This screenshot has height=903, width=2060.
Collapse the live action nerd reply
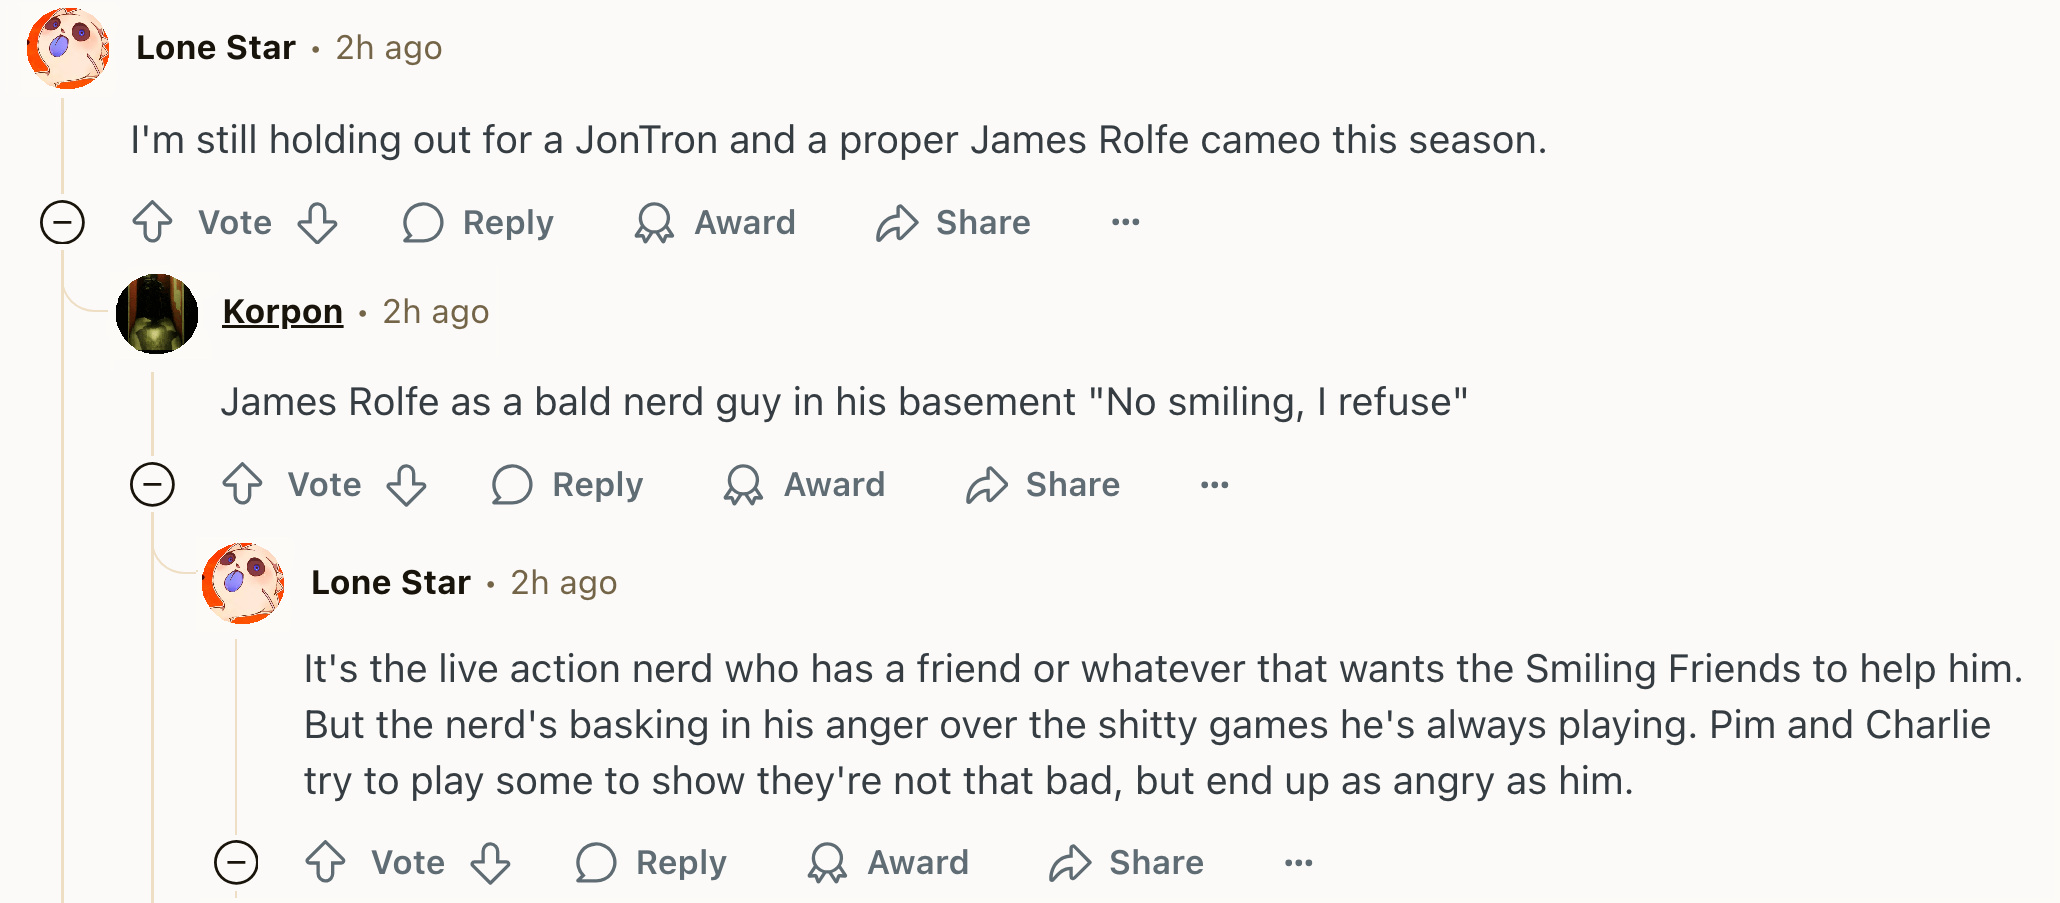[236, 862]
